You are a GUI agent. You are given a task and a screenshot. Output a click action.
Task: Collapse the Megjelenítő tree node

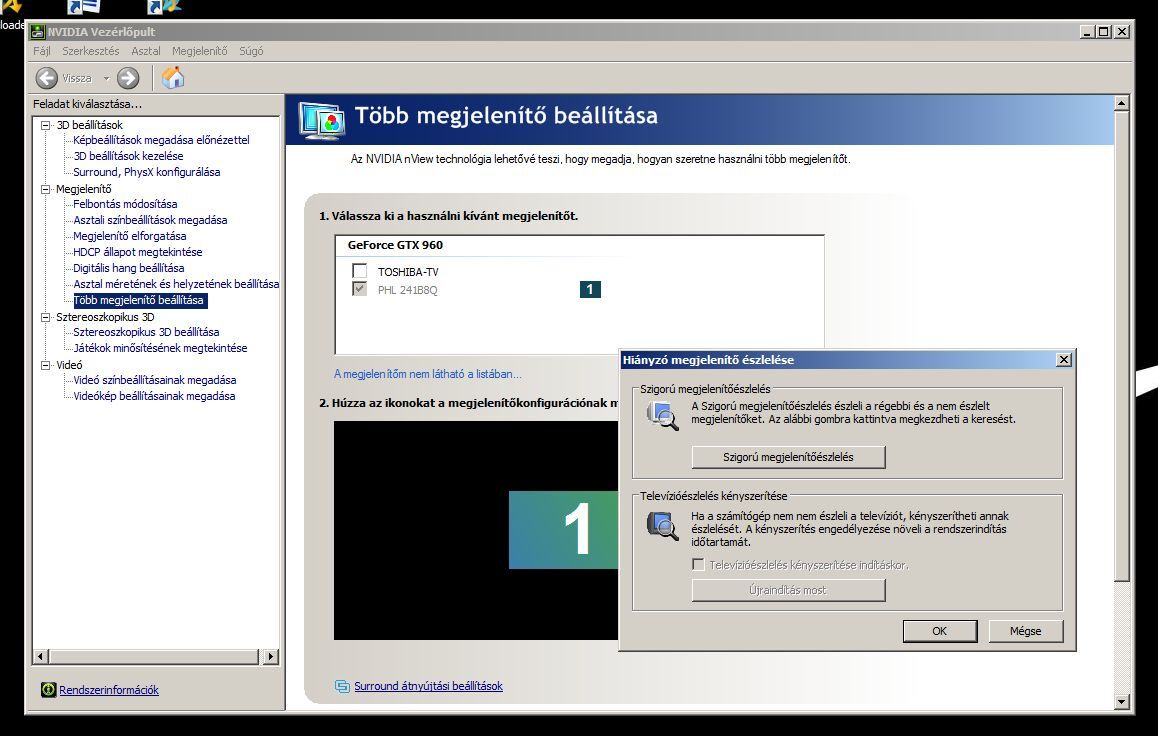click(x=46, y=189)
